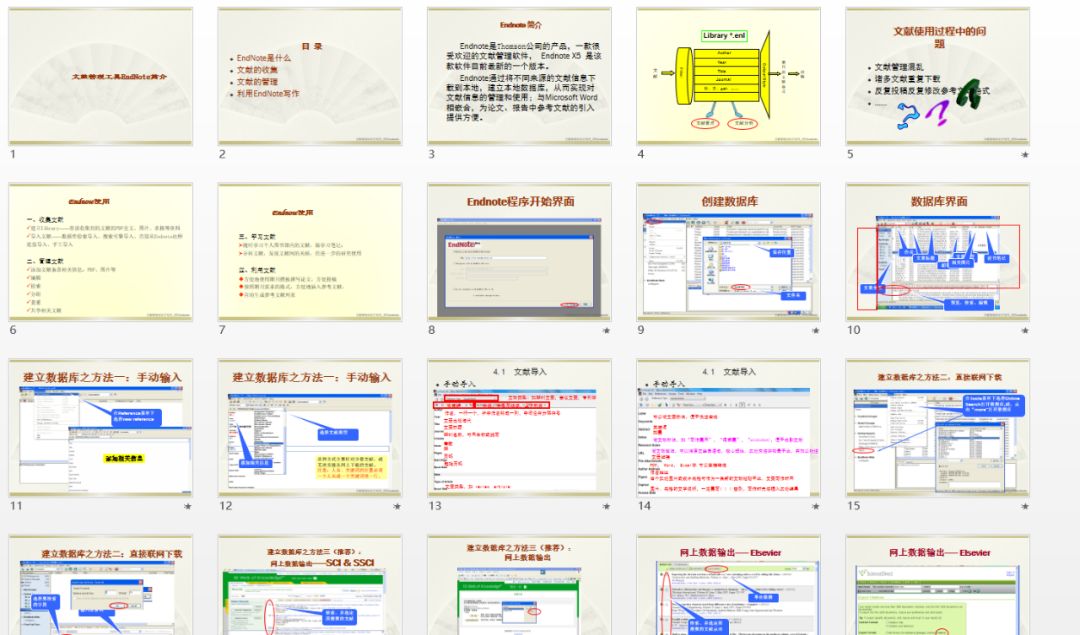Select bottom-row slide titled 方法二：直接联网下载
Screen dimensions: 1080x635
click(101, 585)
